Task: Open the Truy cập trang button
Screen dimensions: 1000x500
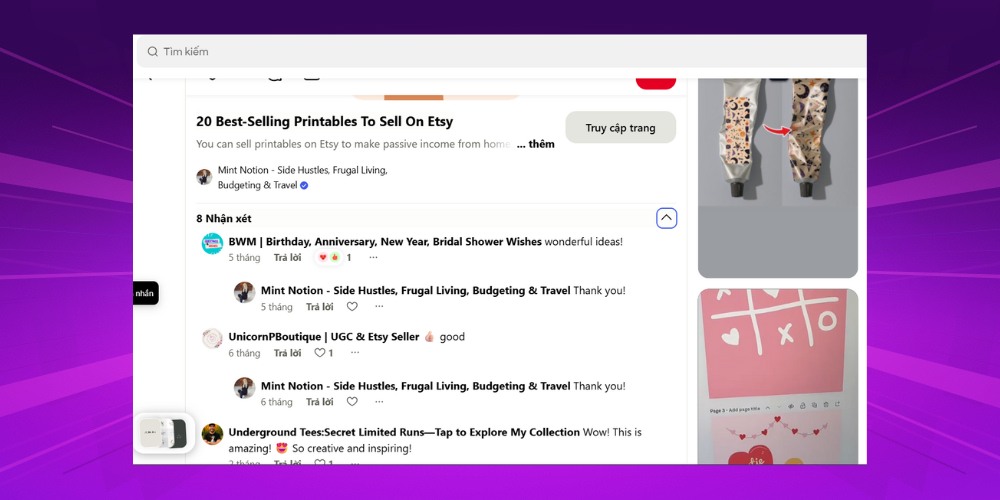Action: click(x=621, y=128)
